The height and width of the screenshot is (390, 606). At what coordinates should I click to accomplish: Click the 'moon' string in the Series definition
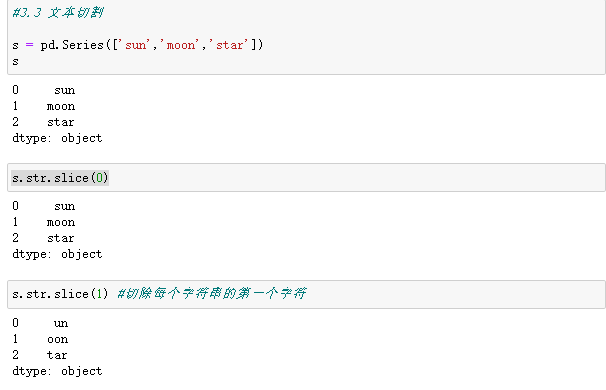pos(181,45)
